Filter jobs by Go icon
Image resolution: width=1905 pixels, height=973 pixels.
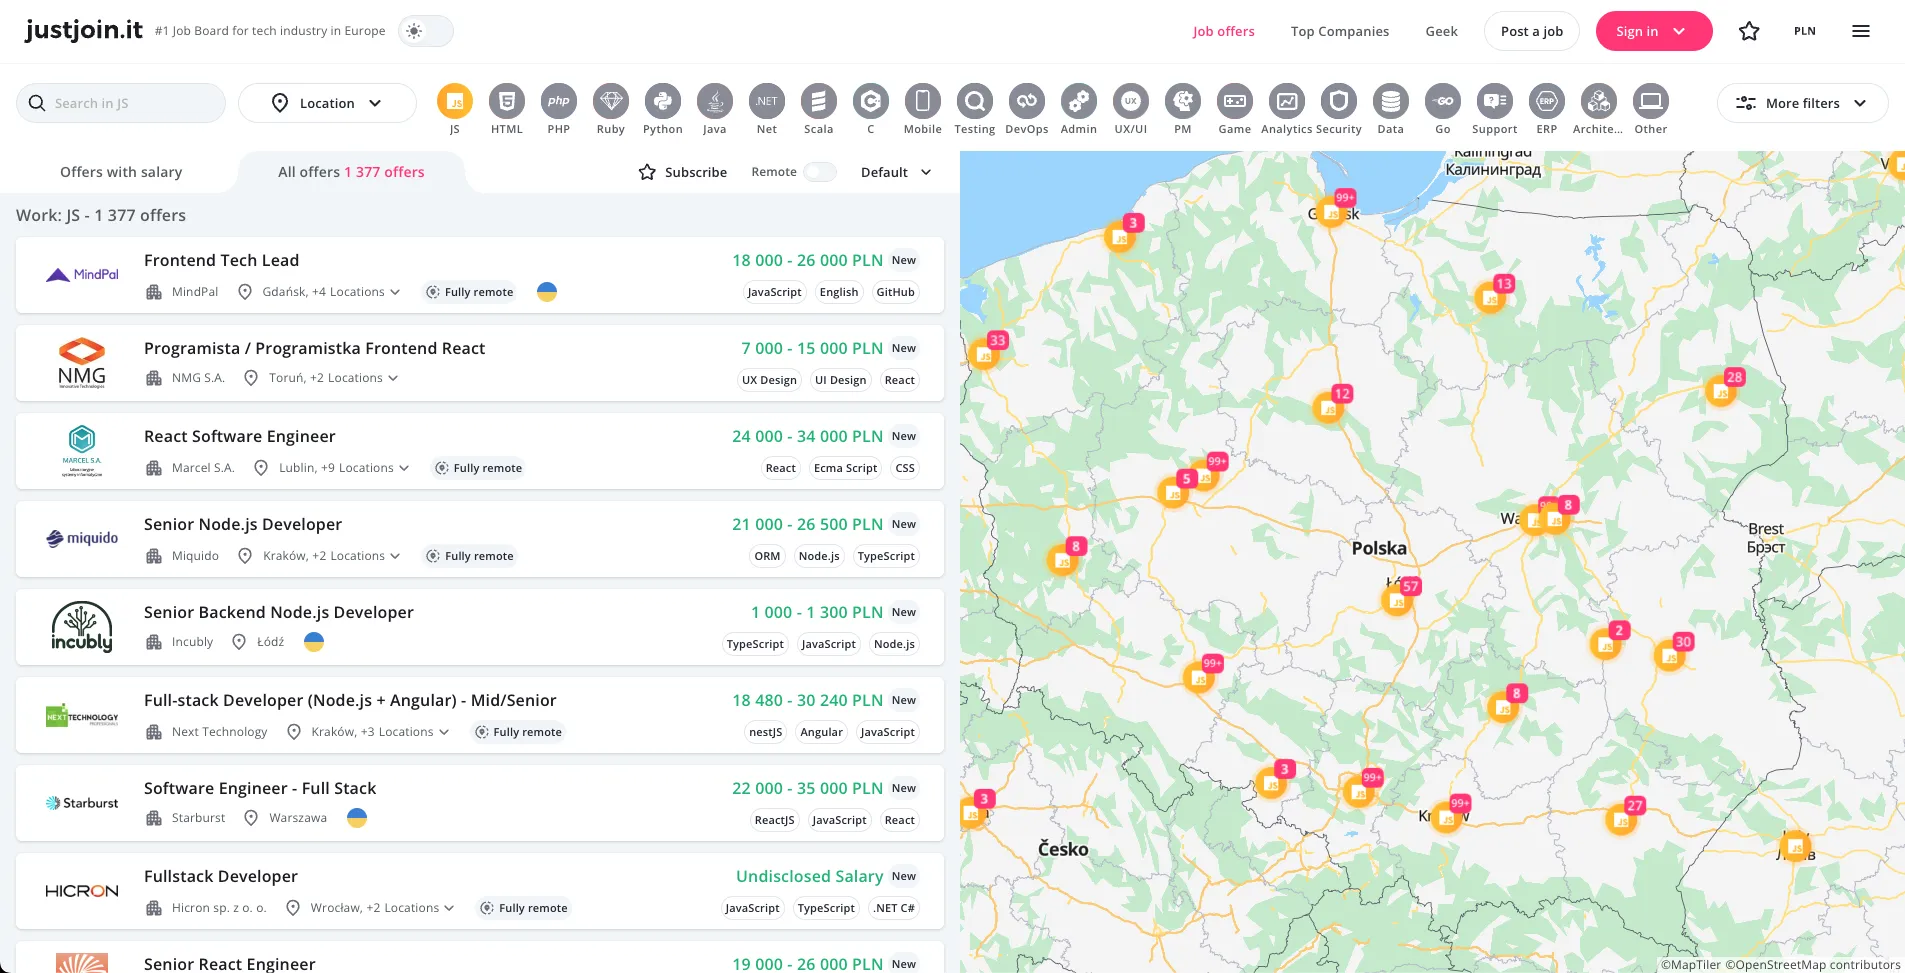click(1443, 101)
